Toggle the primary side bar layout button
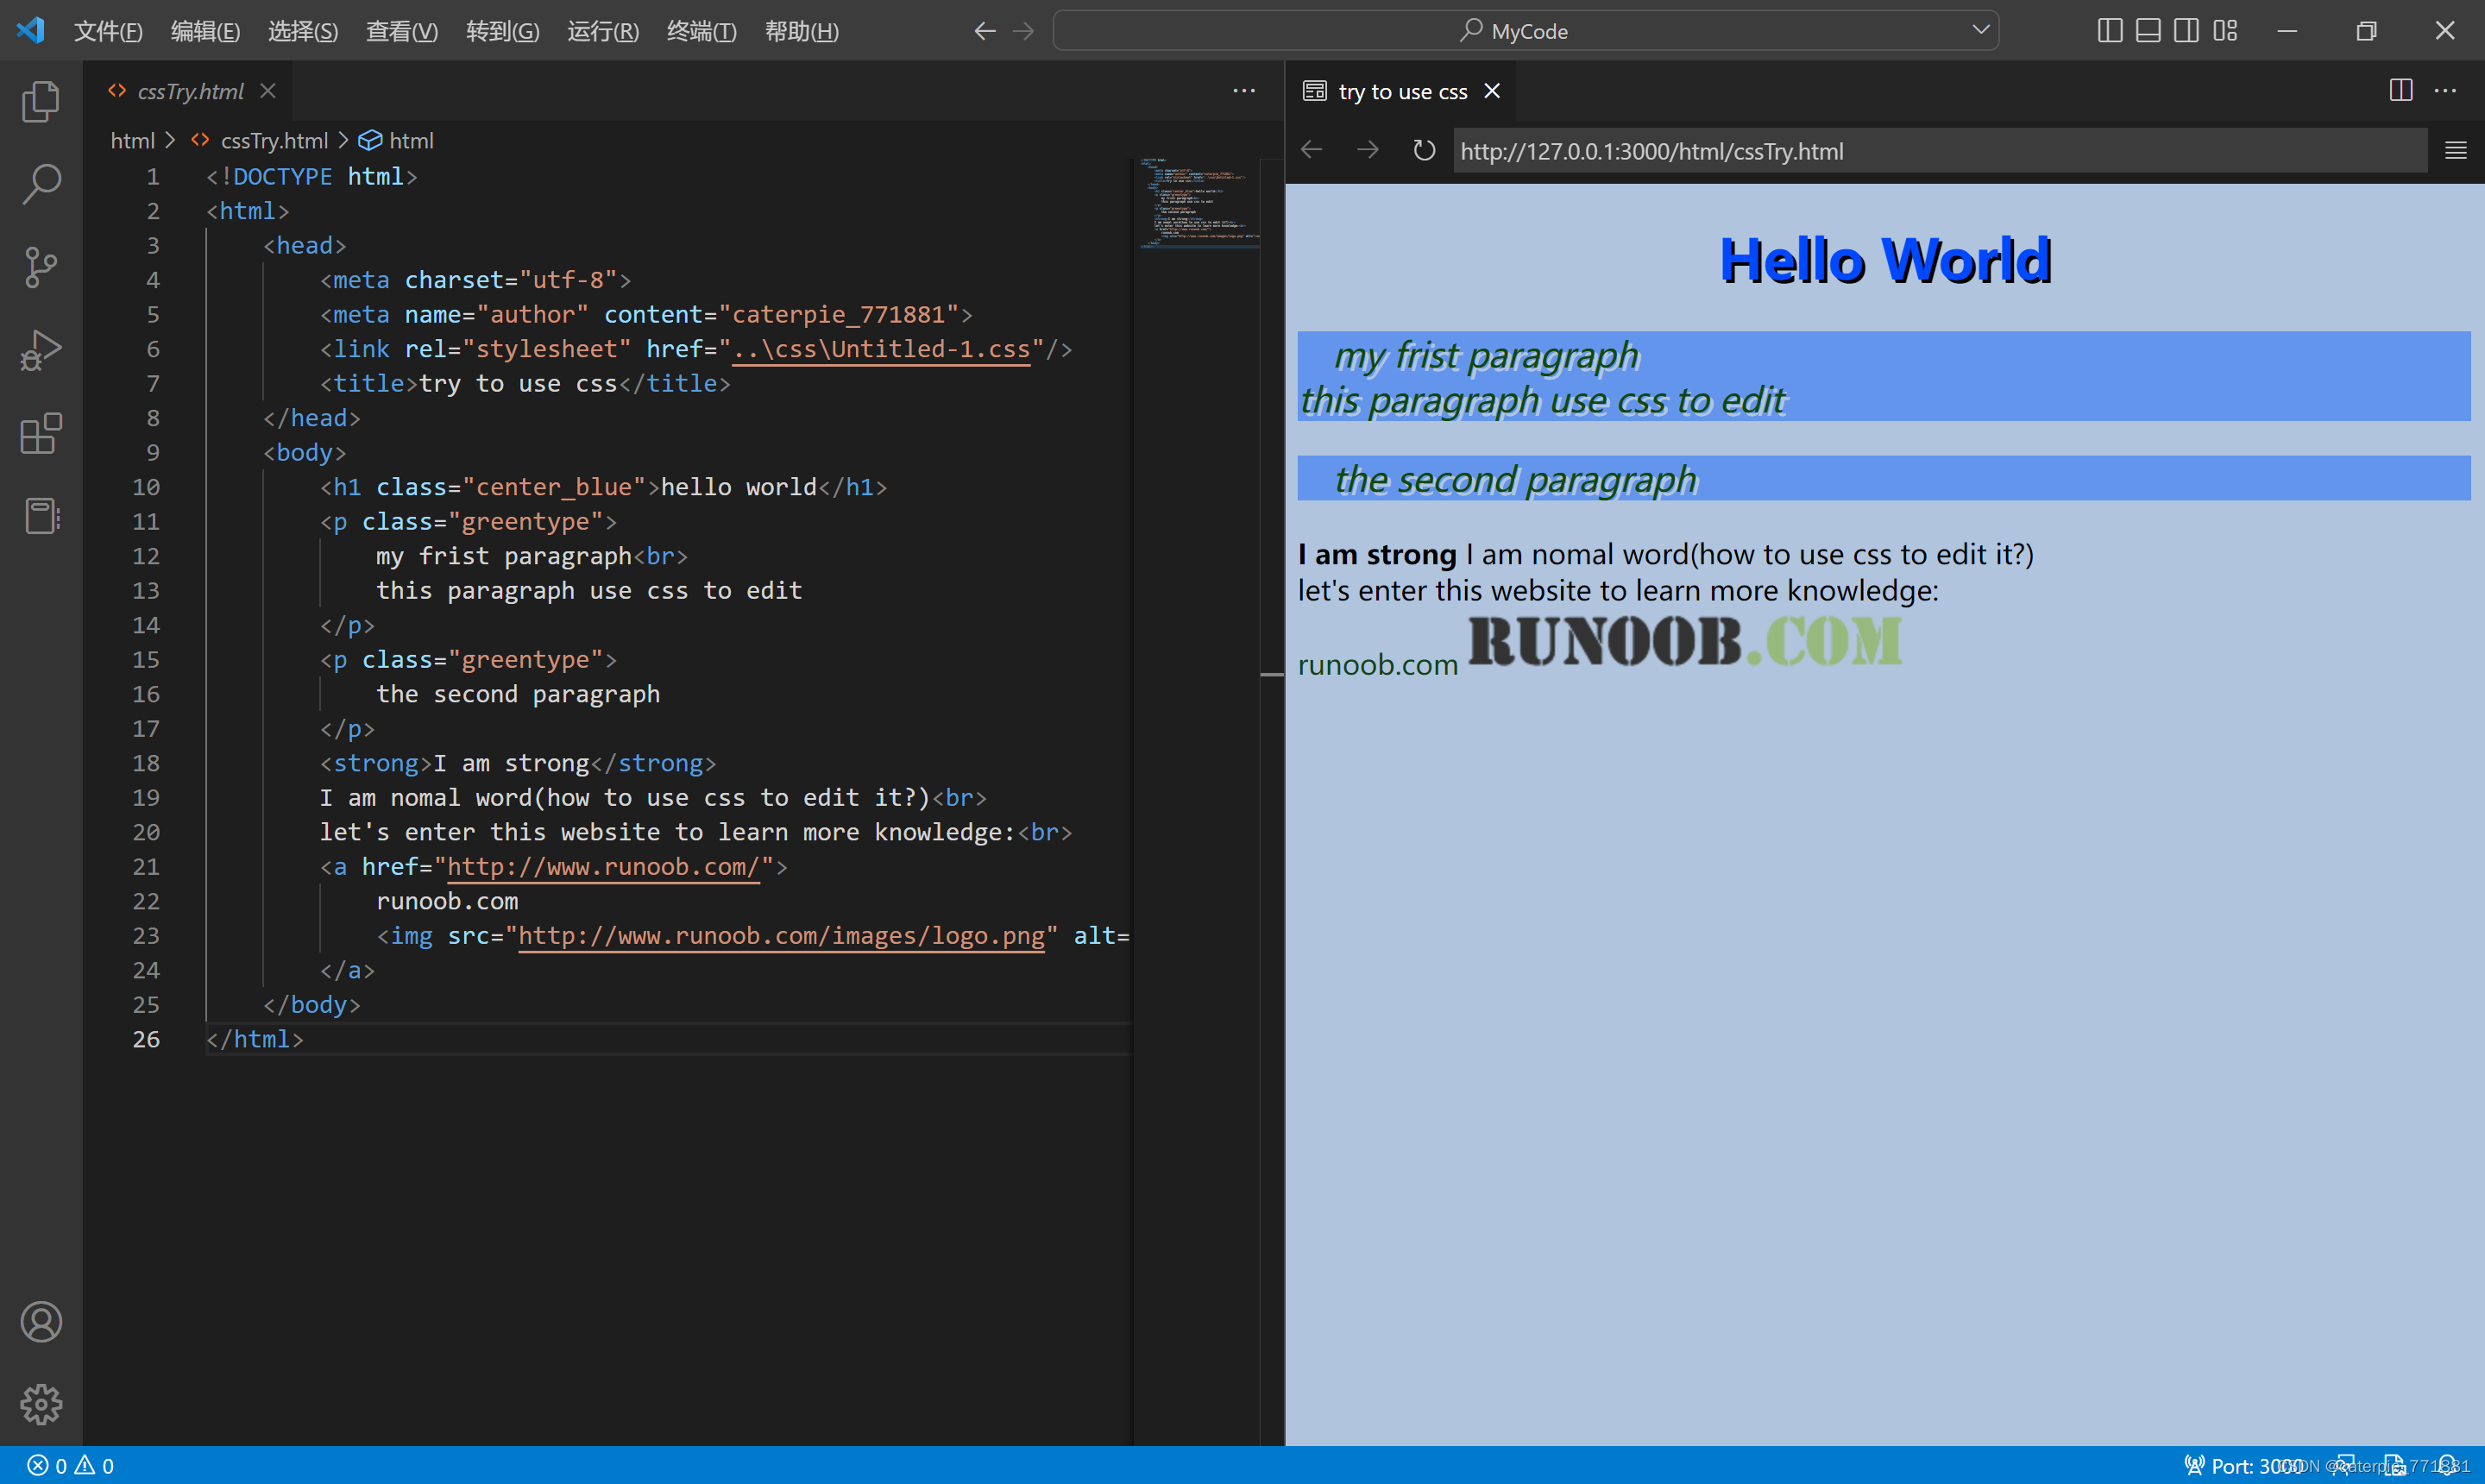Viewport: 2485px width, 1484px height. pyautogui.click(x=2109, y=31)
